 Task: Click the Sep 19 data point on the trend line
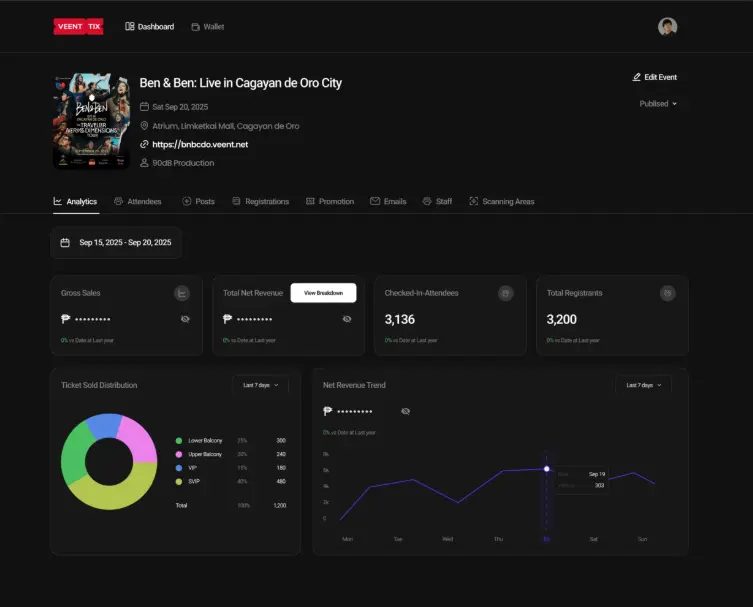(x=547, y=469)
